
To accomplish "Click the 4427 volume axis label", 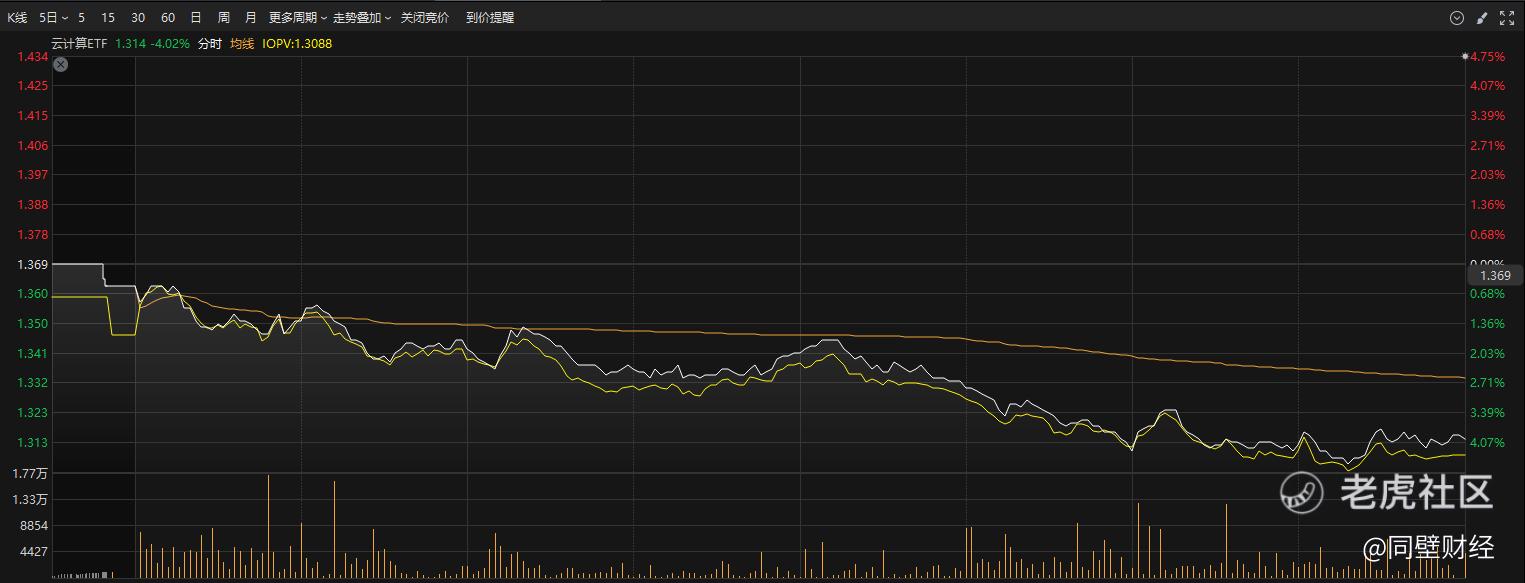I will click(x=35, y=552).
